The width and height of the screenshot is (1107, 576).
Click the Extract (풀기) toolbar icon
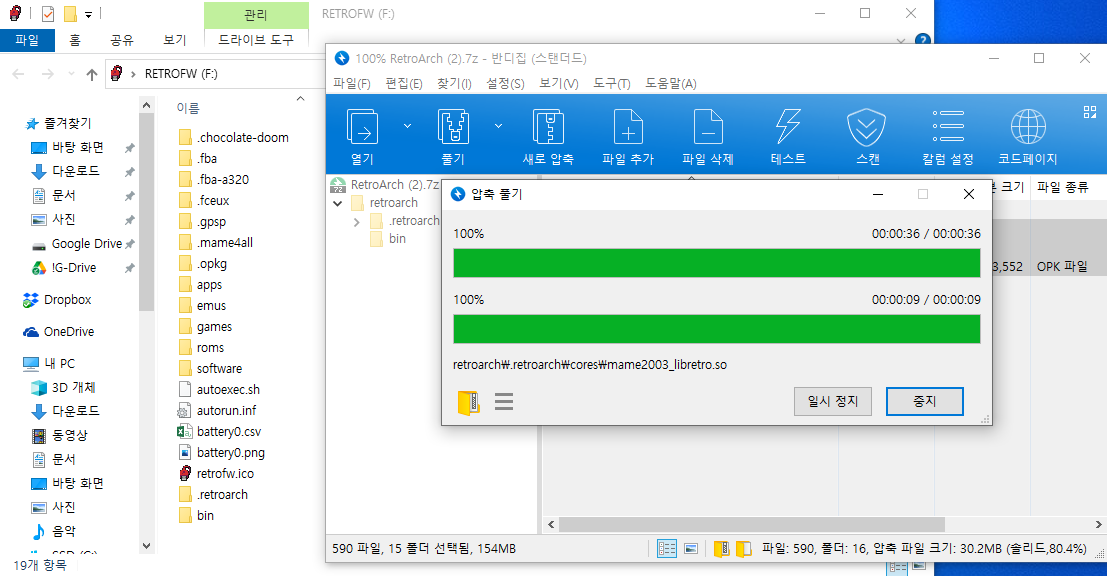pos(453,128)
